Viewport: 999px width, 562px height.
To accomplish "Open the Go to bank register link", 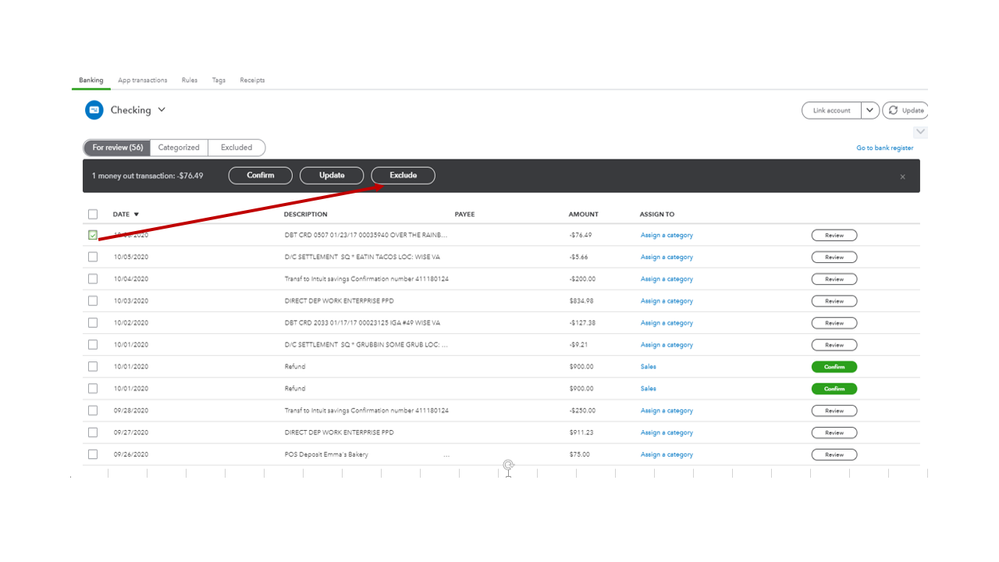I will 884,148.
